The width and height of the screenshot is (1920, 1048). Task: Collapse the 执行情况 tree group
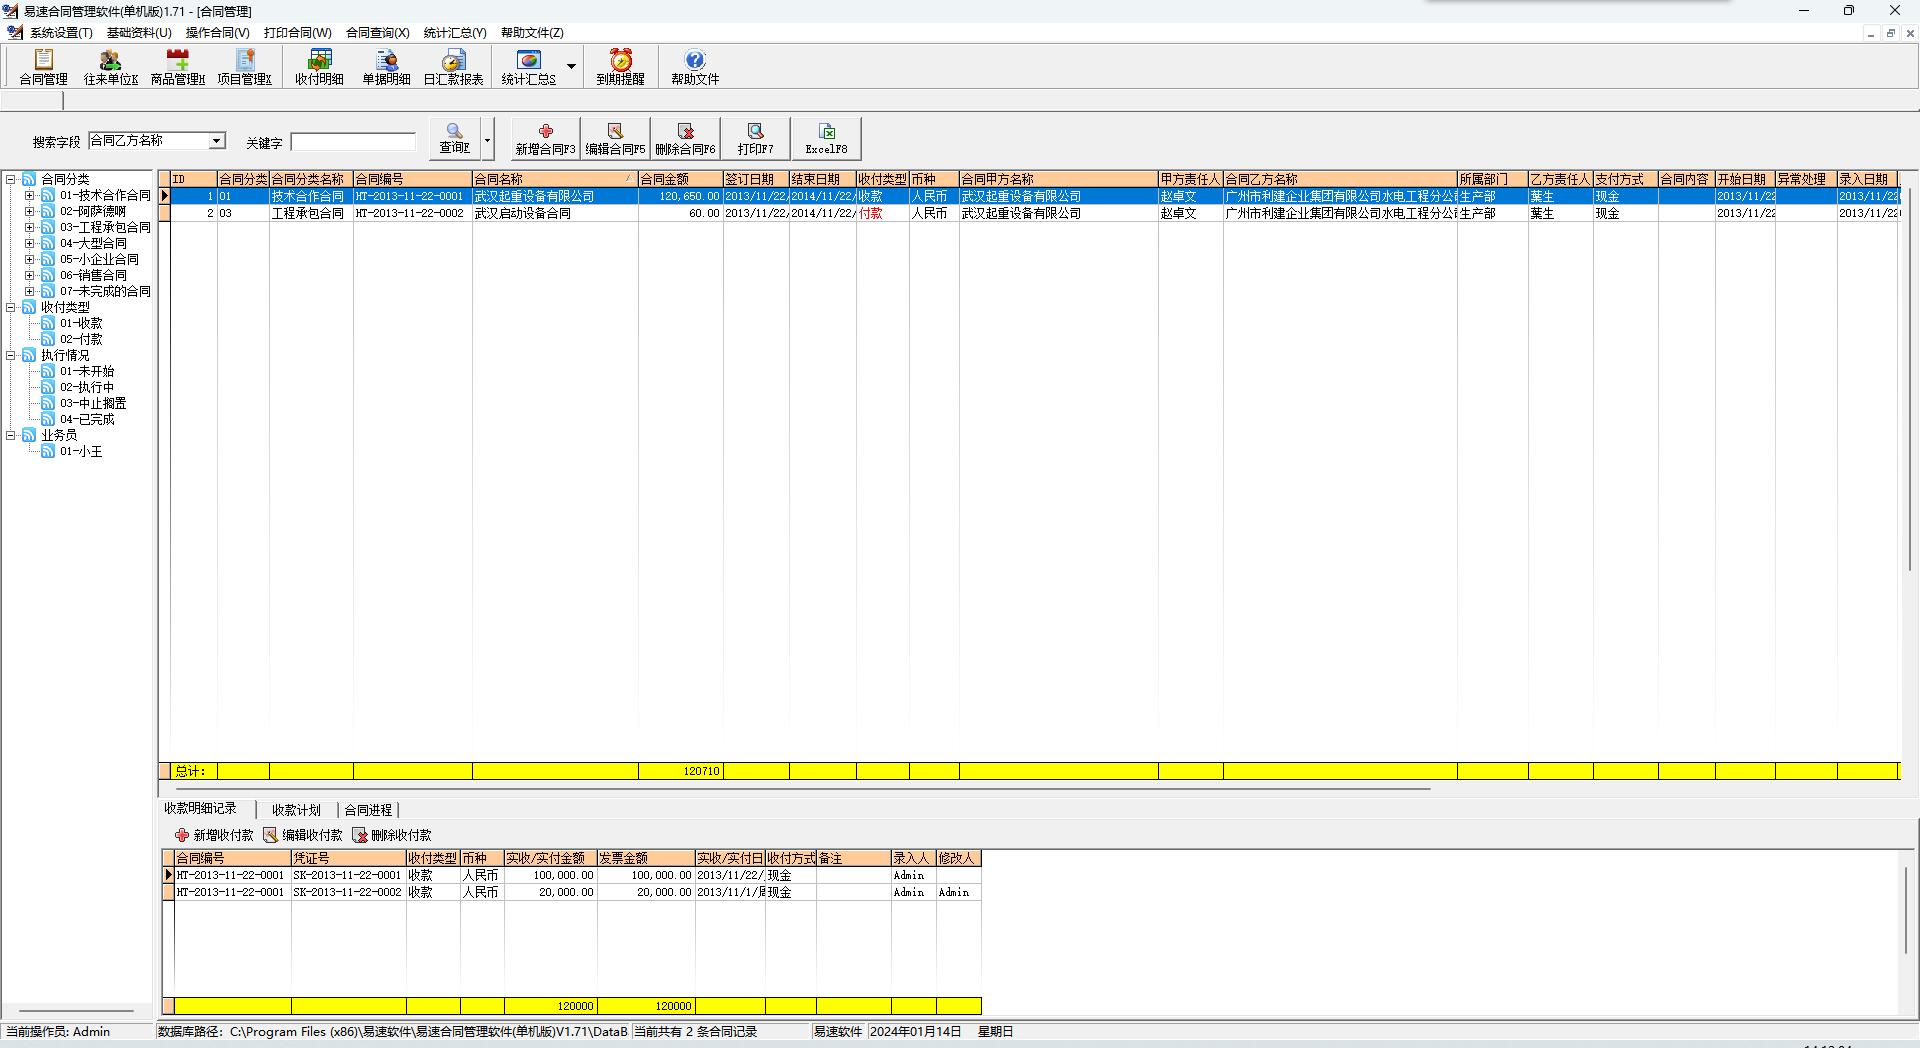(11, 355)
